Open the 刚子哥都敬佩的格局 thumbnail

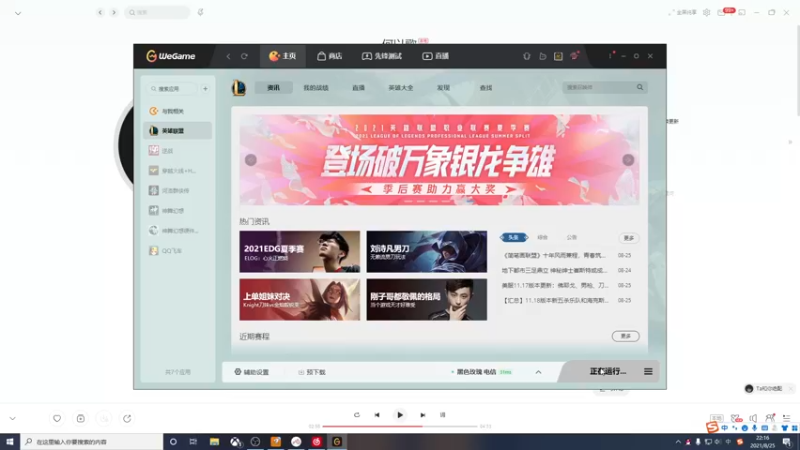coord(427,299)
